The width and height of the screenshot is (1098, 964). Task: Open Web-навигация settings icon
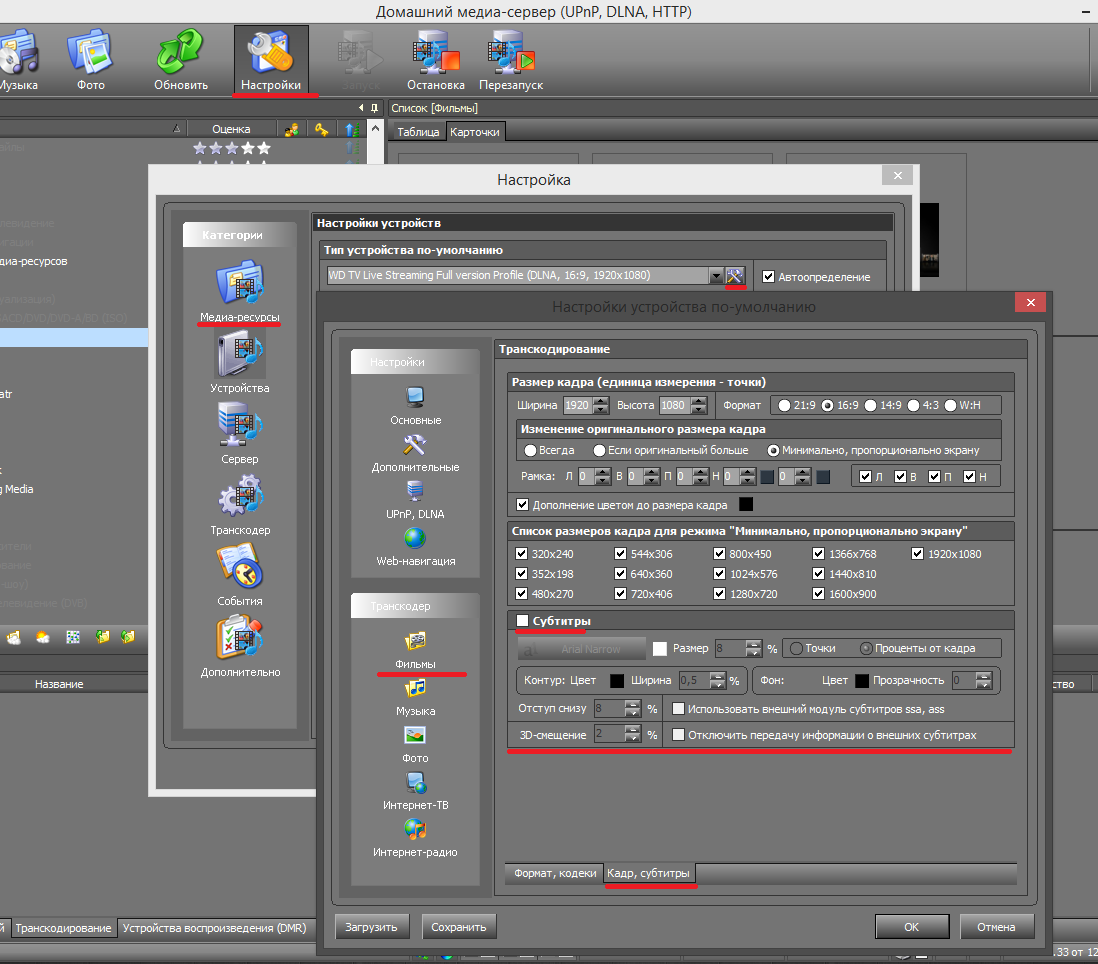[x=415, y=539]
